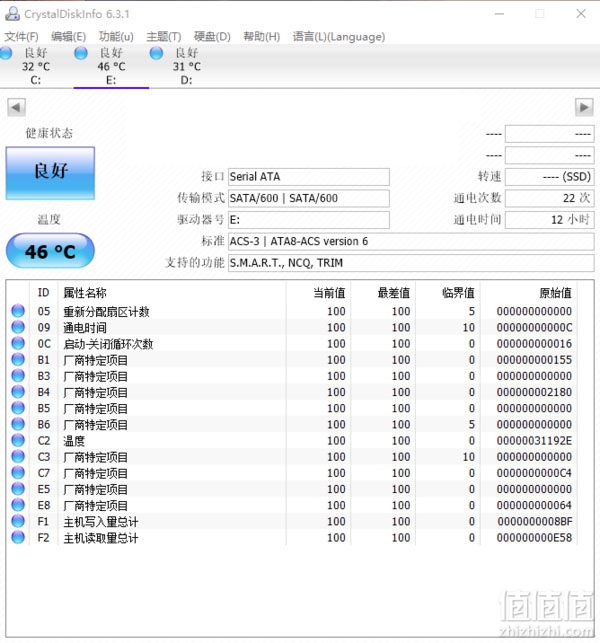Viewport: 600px width, 643px height.
Task: Click status orb of attribute B3 row
Action: coord(18,376)
